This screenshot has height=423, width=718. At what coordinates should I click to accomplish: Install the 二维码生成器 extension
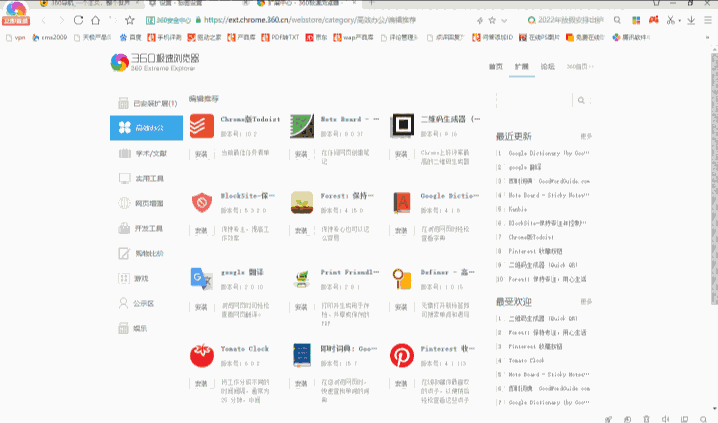pos(401,154)
